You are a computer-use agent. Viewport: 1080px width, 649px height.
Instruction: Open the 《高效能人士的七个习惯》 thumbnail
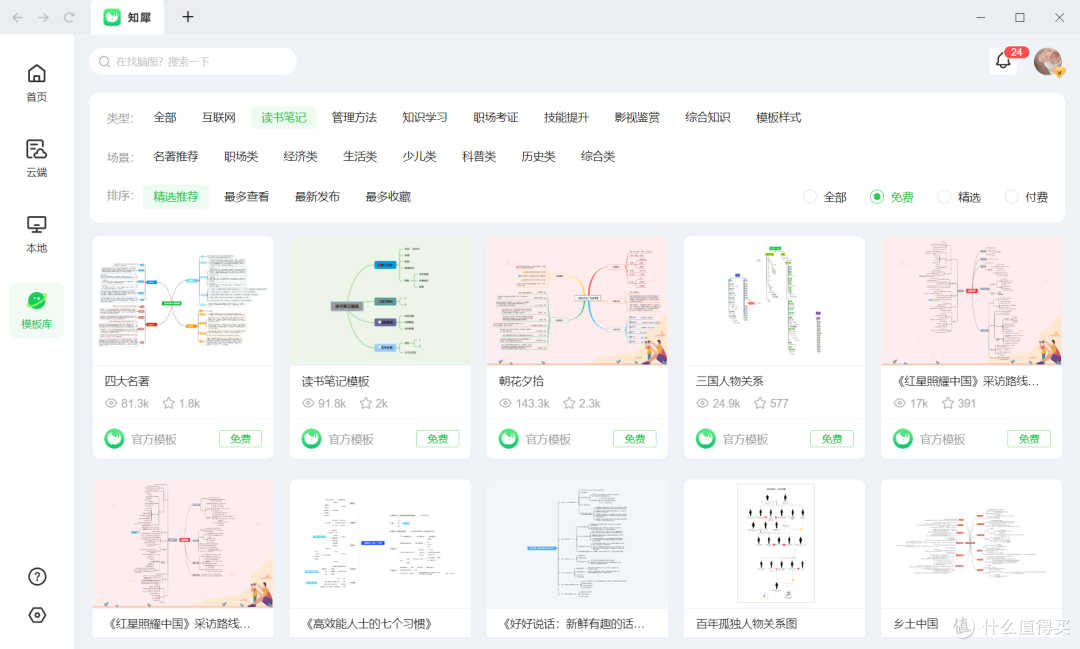380,544
